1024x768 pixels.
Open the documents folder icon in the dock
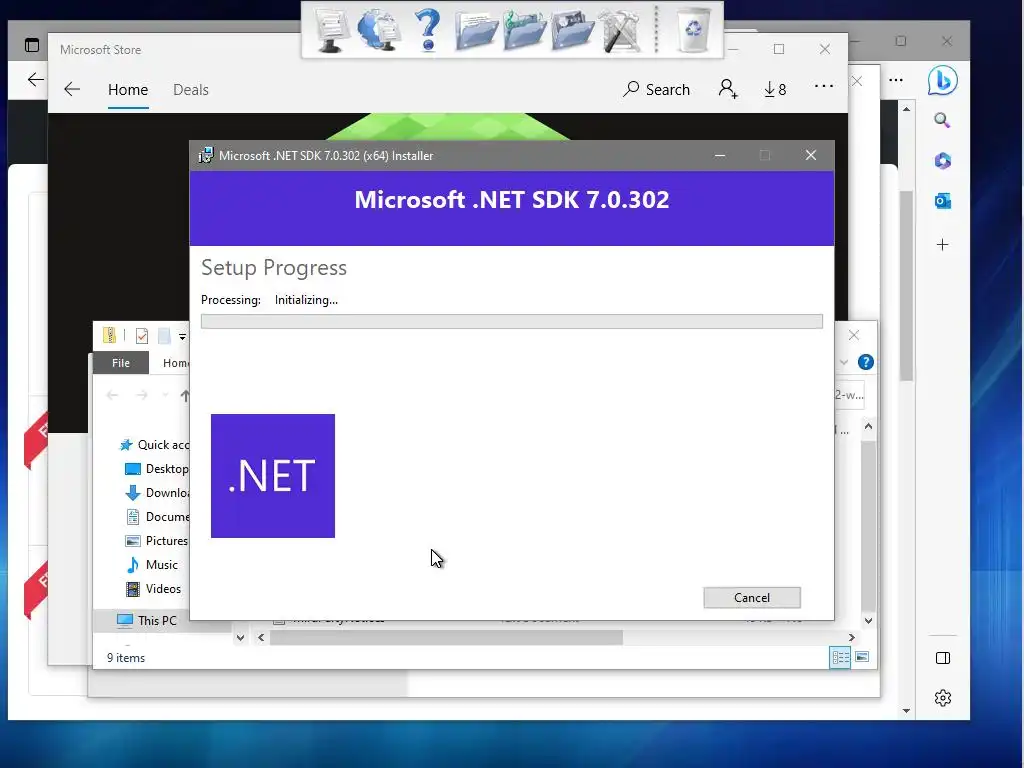(x=476, y=30)
